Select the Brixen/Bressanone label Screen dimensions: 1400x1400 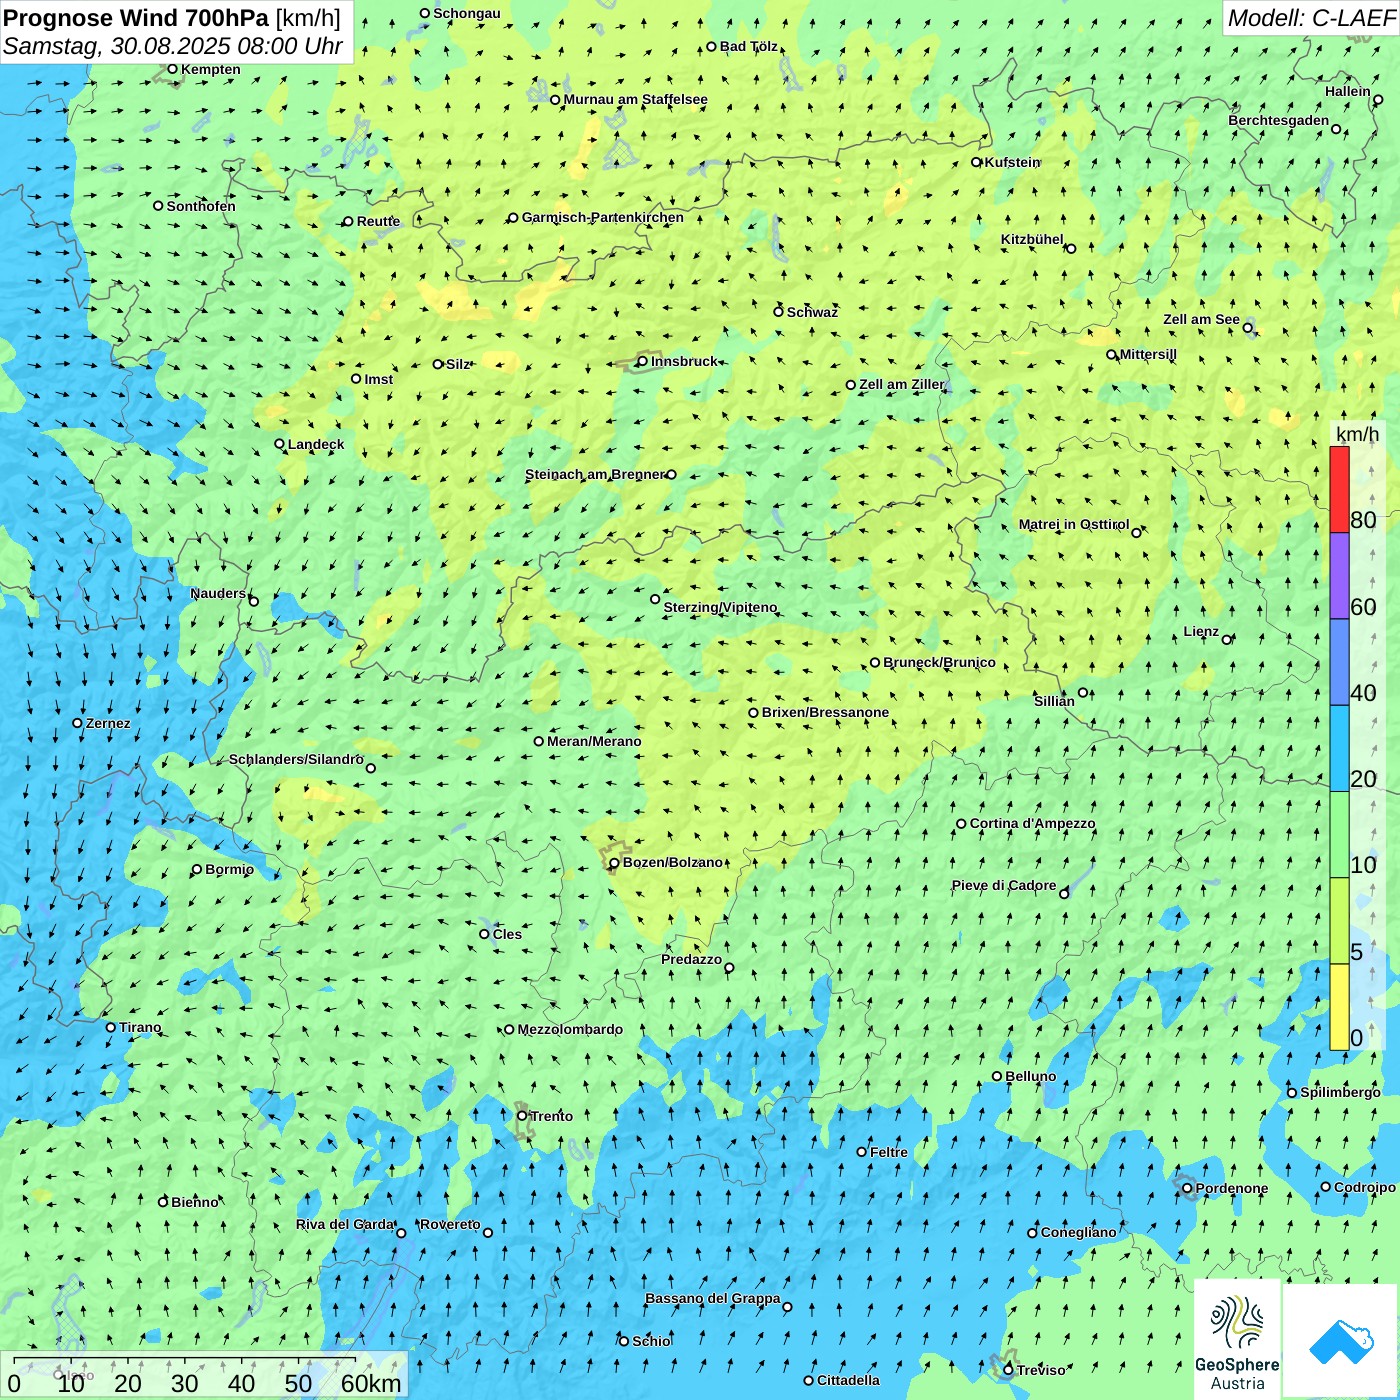point(825,712)
